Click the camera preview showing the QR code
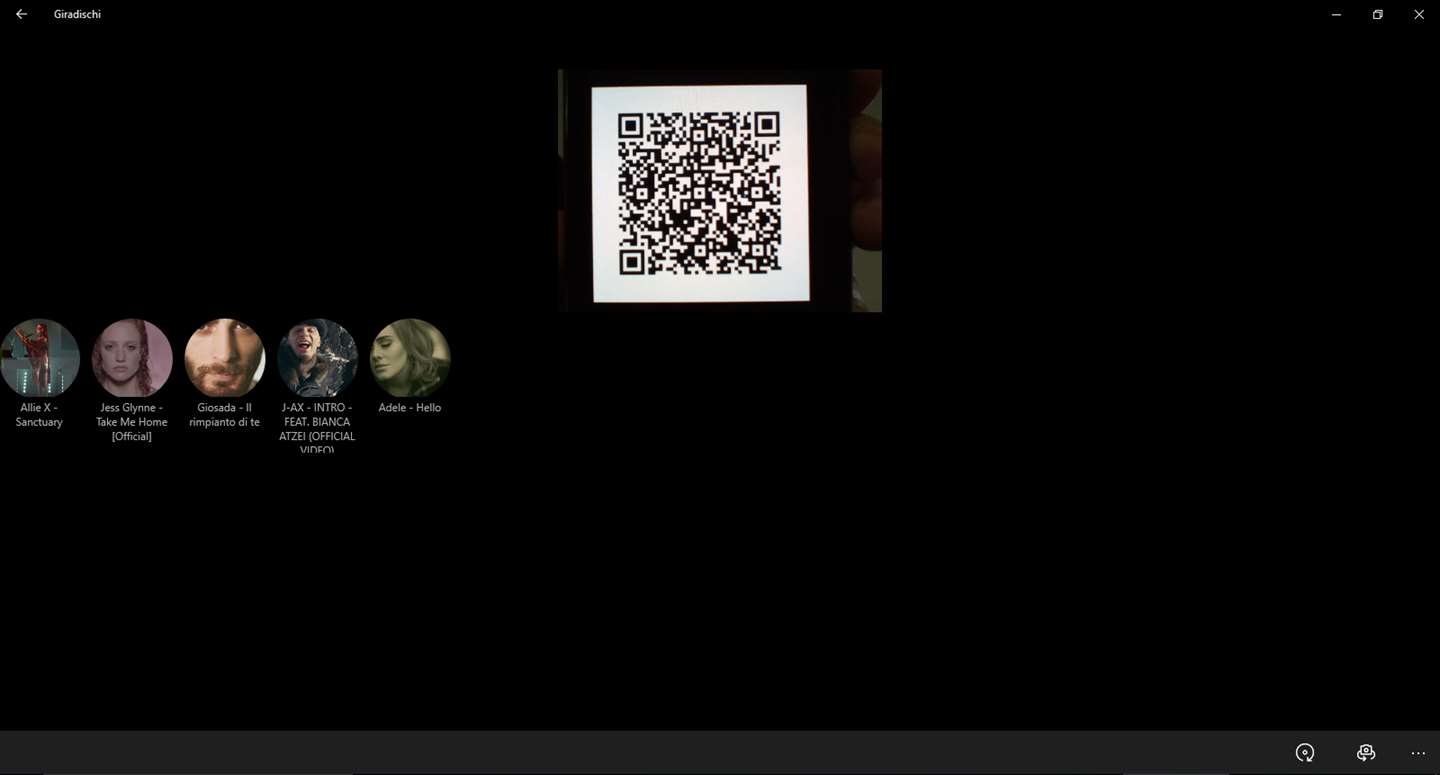 pyautogui.click(x=720, y=190)
